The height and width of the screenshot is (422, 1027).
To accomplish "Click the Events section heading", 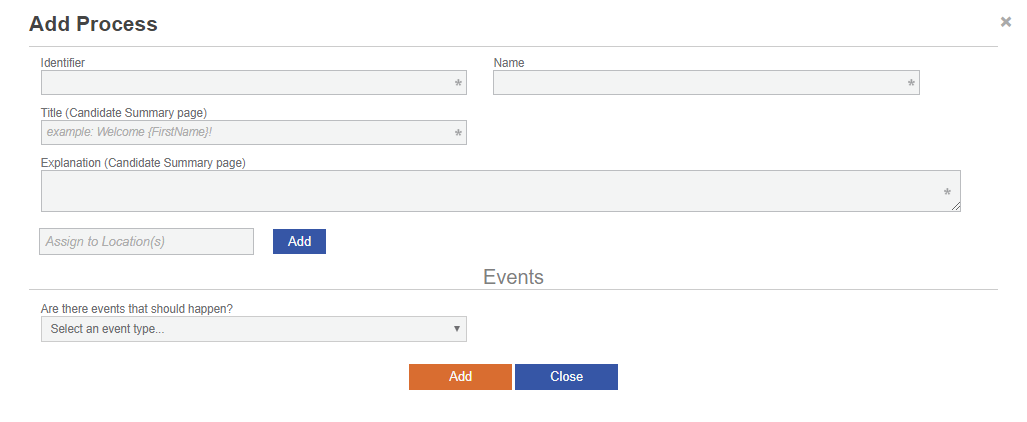I will click(513, 277).
